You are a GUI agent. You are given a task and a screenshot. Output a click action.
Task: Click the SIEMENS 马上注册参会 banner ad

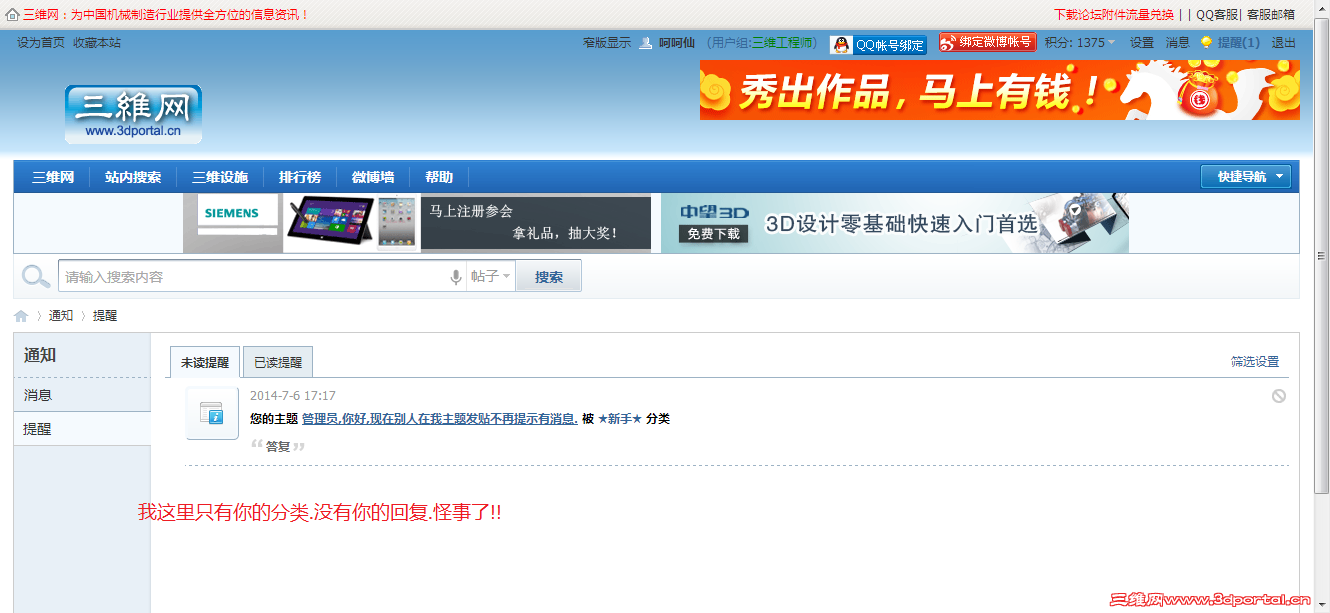point(417,223)
